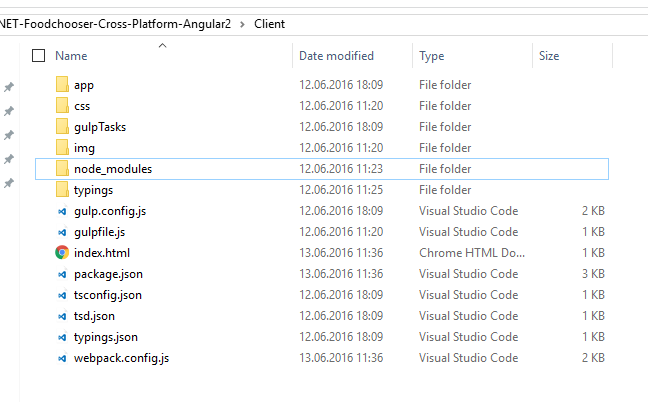Sort by the Size column header

tap(549, 56)
